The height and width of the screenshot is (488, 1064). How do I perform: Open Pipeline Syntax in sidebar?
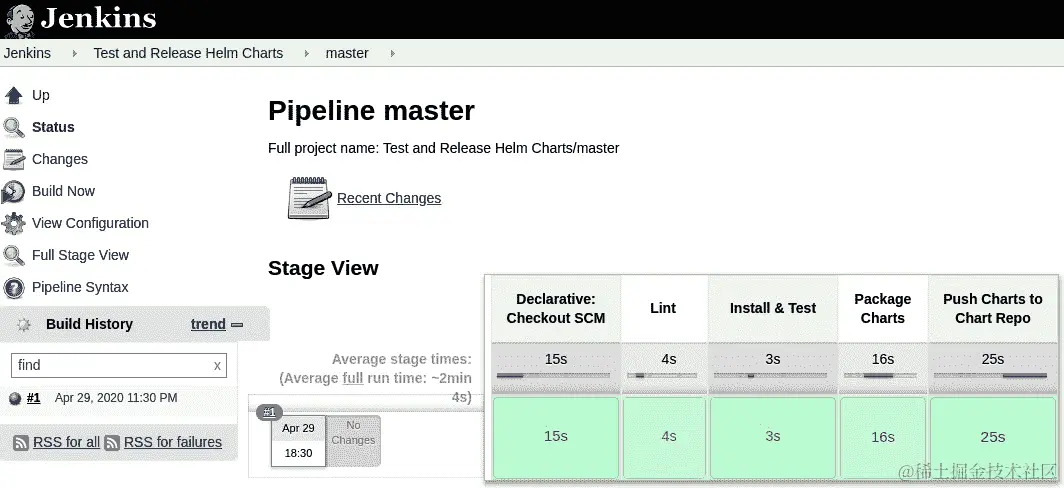click(x=80, y=287)
